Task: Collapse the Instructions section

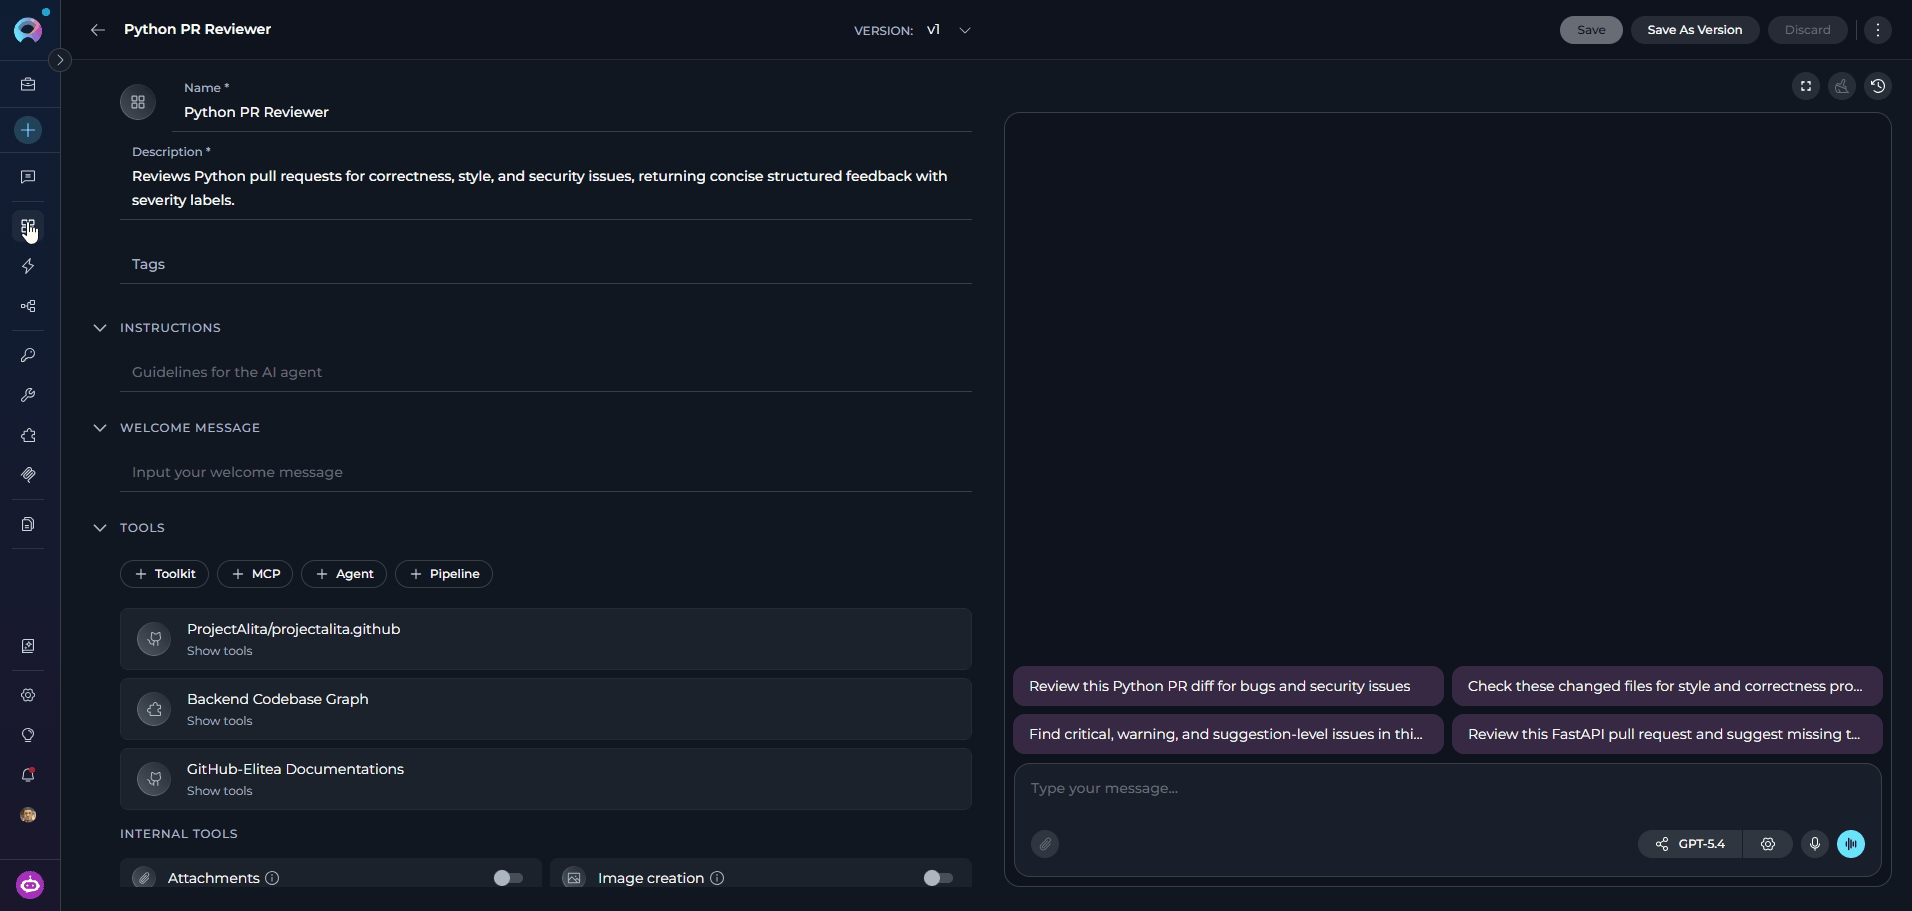Action: coord(100,328)
